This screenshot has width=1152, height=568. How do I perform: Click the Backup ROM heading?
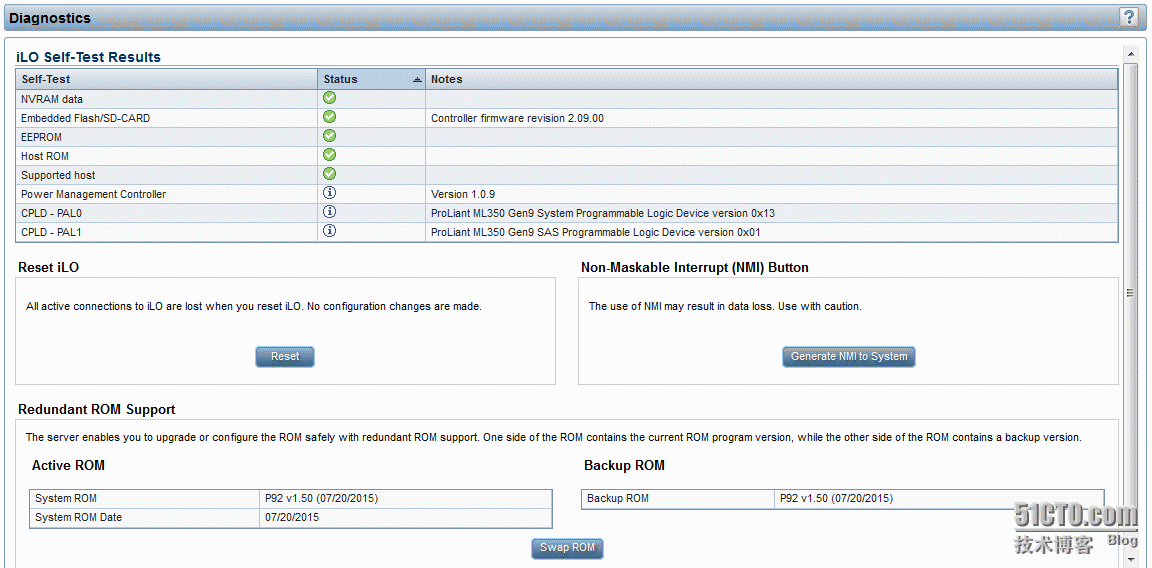(x=624, y=466)
